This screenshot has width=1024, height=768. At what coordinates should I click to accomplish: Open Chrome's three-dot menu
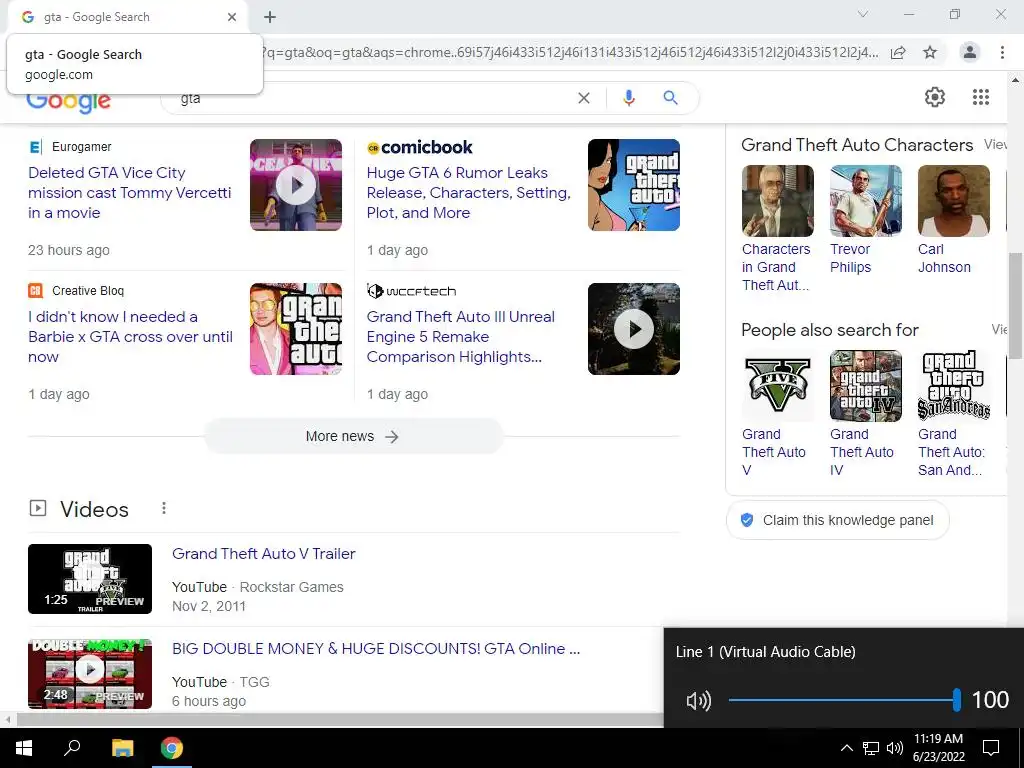(x=1002, y=52)
